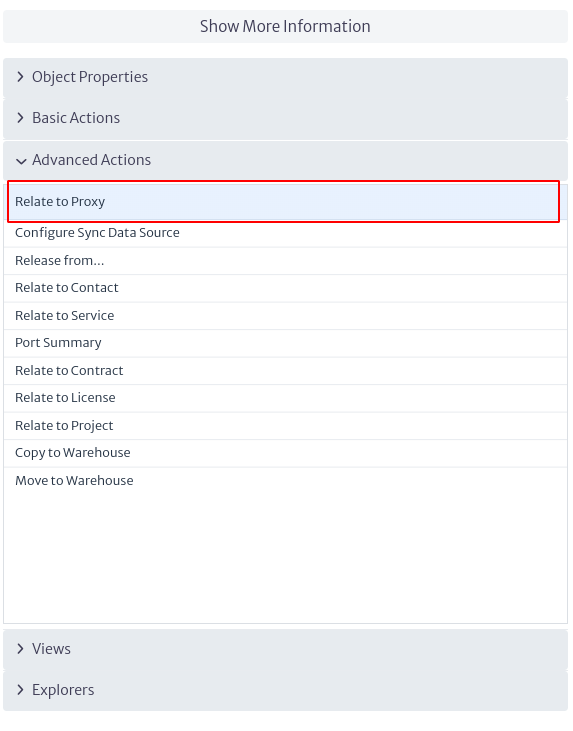Select Relate to Service
This screenshot has height=731, width=573.
pyautogui.click(x=285, y=316)
